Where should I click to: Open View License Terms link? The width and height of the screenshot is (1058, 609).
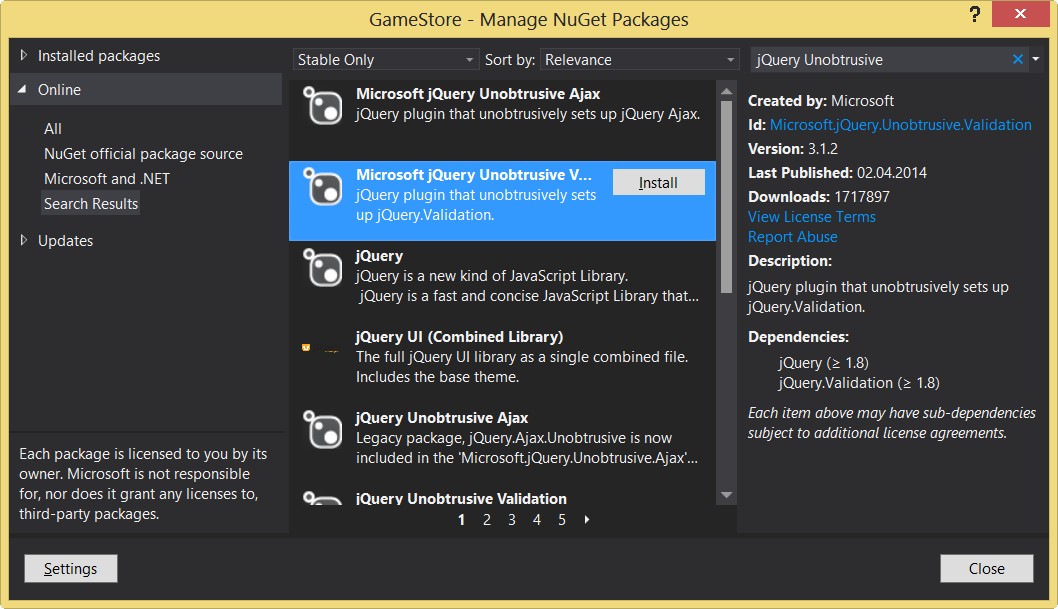click(x=812, y=216)
